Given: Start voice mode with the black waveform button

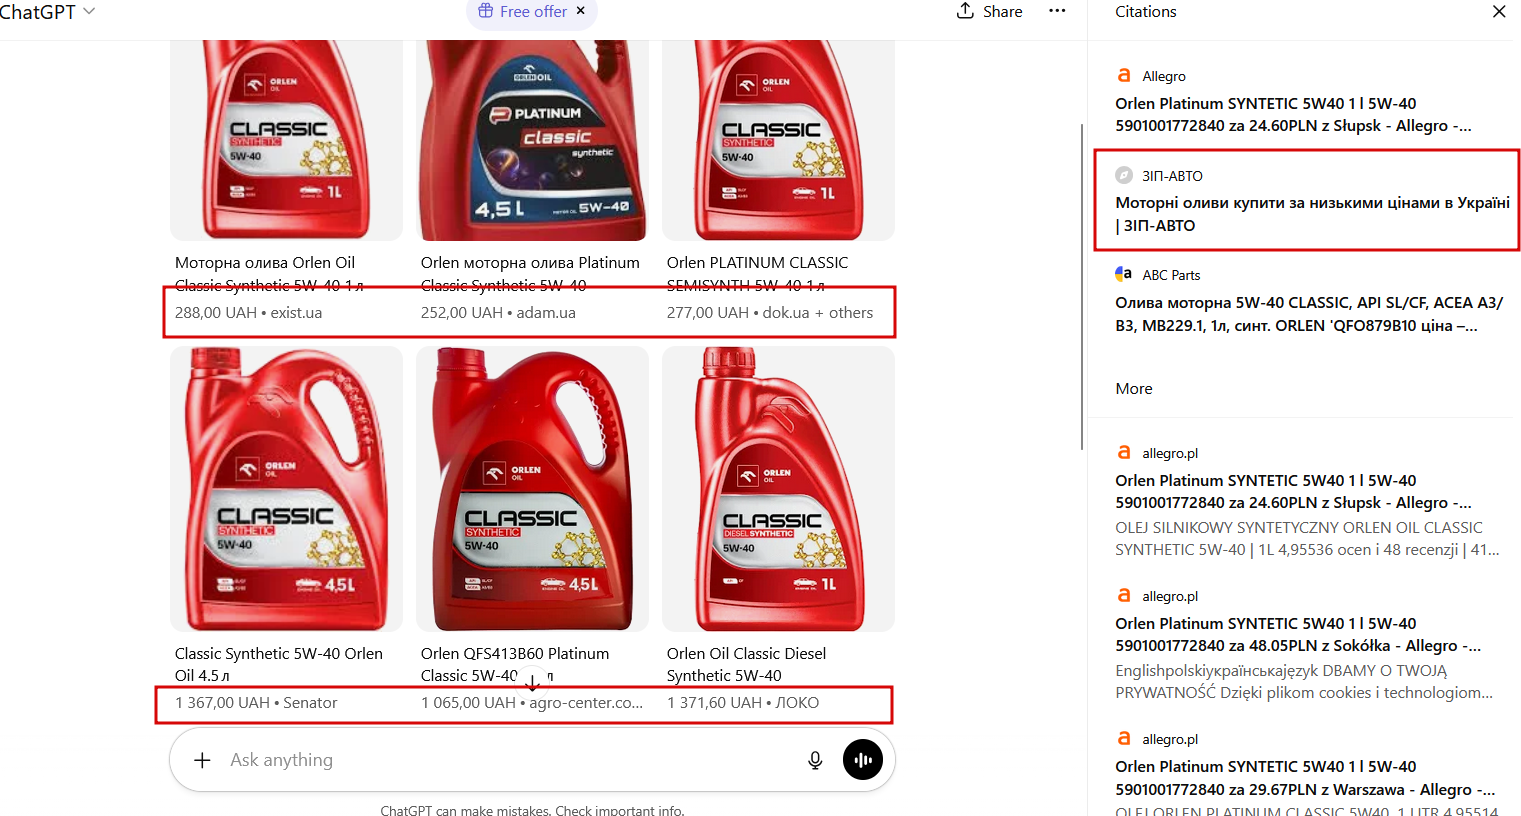Looking at the screenshot, I should pos(863,760).
